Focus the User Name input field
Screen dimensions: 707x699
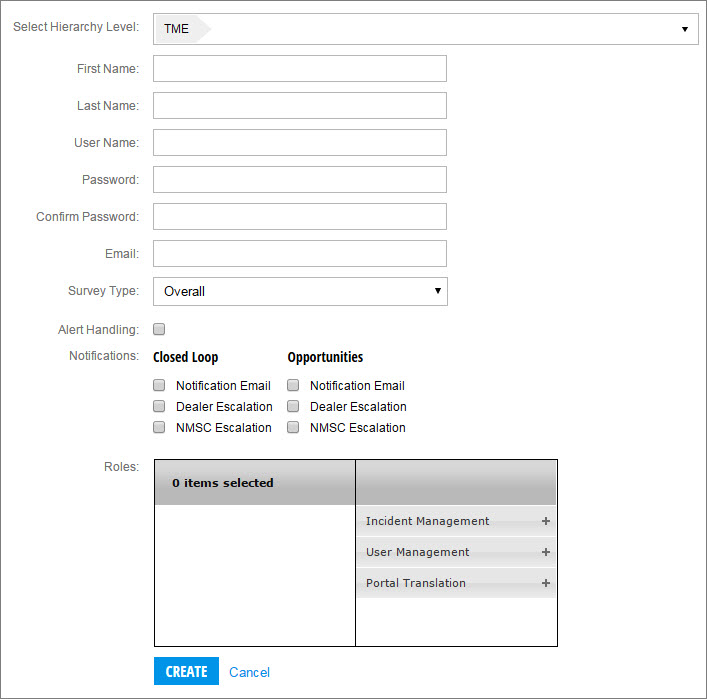click(x=300, y=143)
